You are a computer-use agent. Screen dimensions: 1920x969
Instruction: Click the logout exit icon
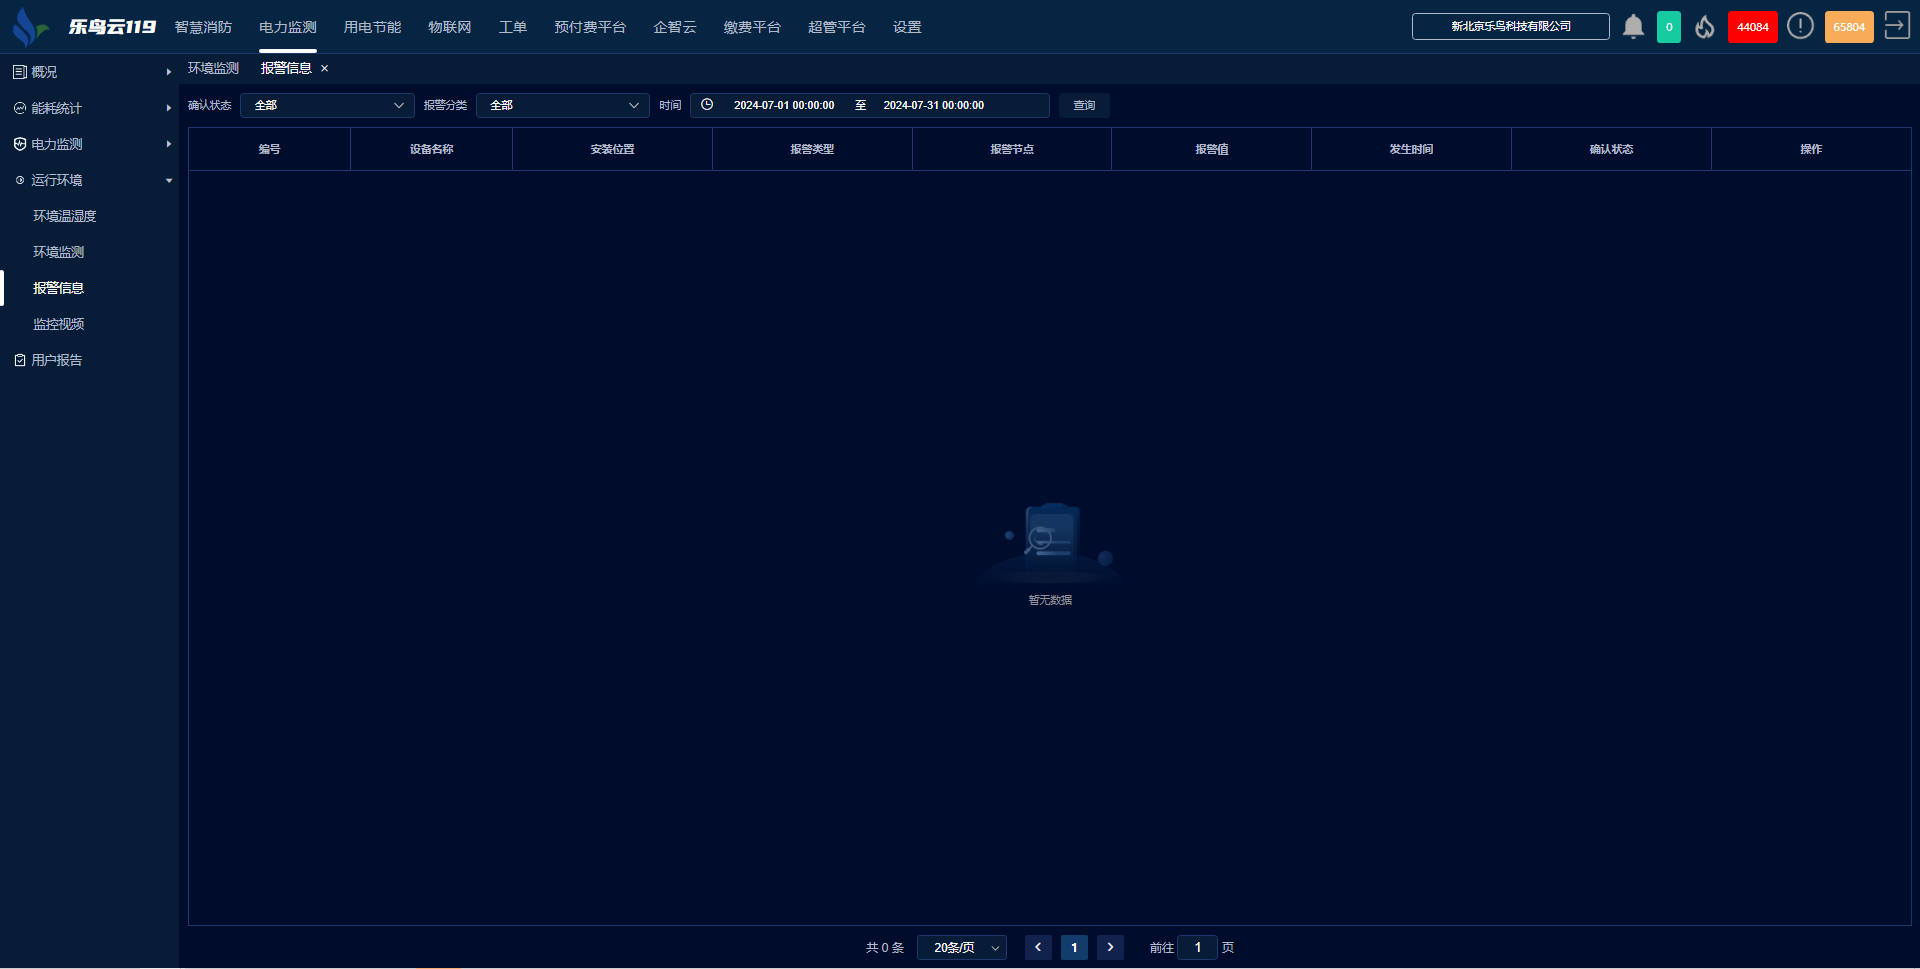pyautogui.click(x=1896, y=26)
